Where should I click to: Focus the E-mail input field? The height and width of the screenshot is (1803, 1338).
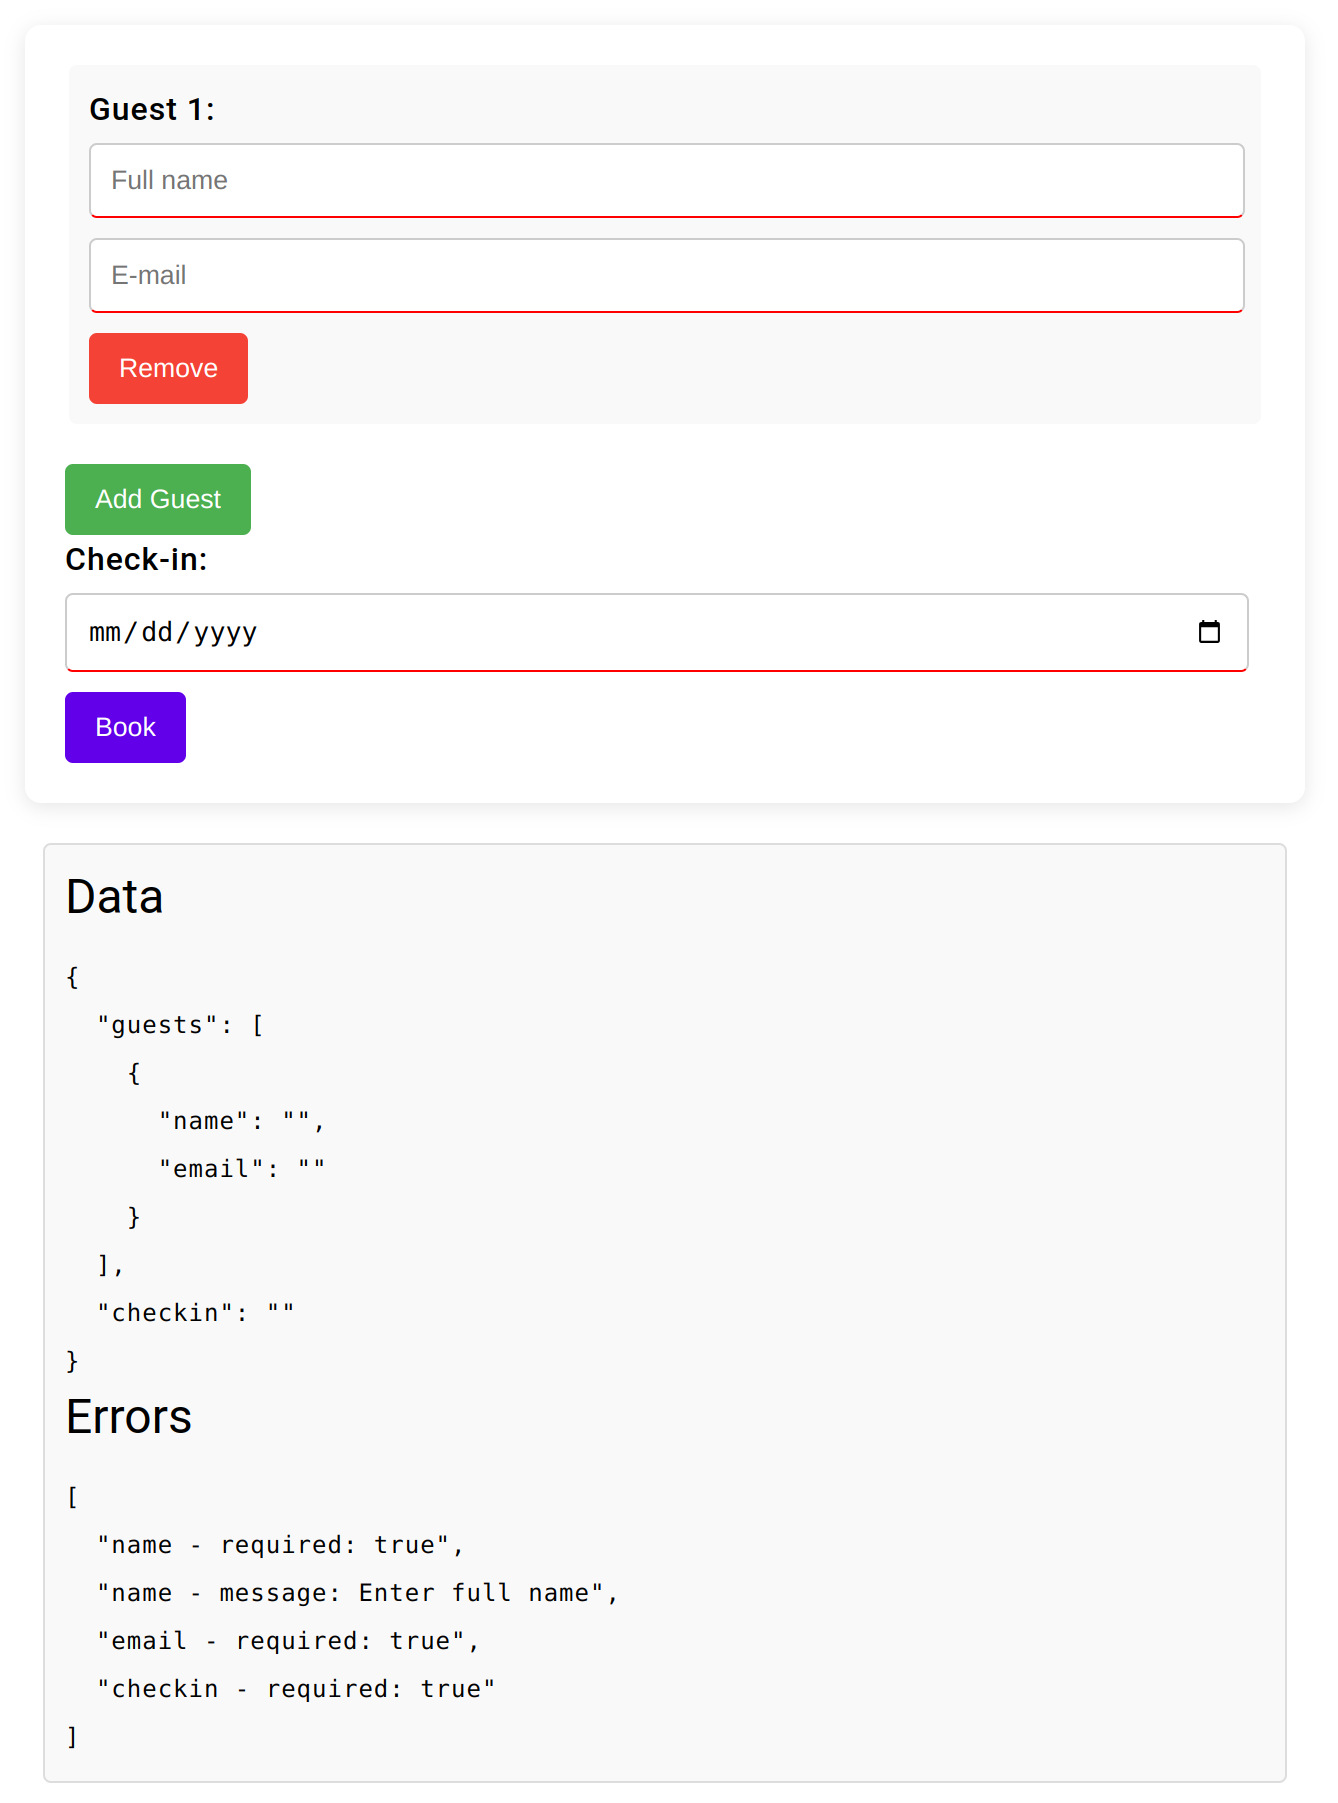(666, 276)
